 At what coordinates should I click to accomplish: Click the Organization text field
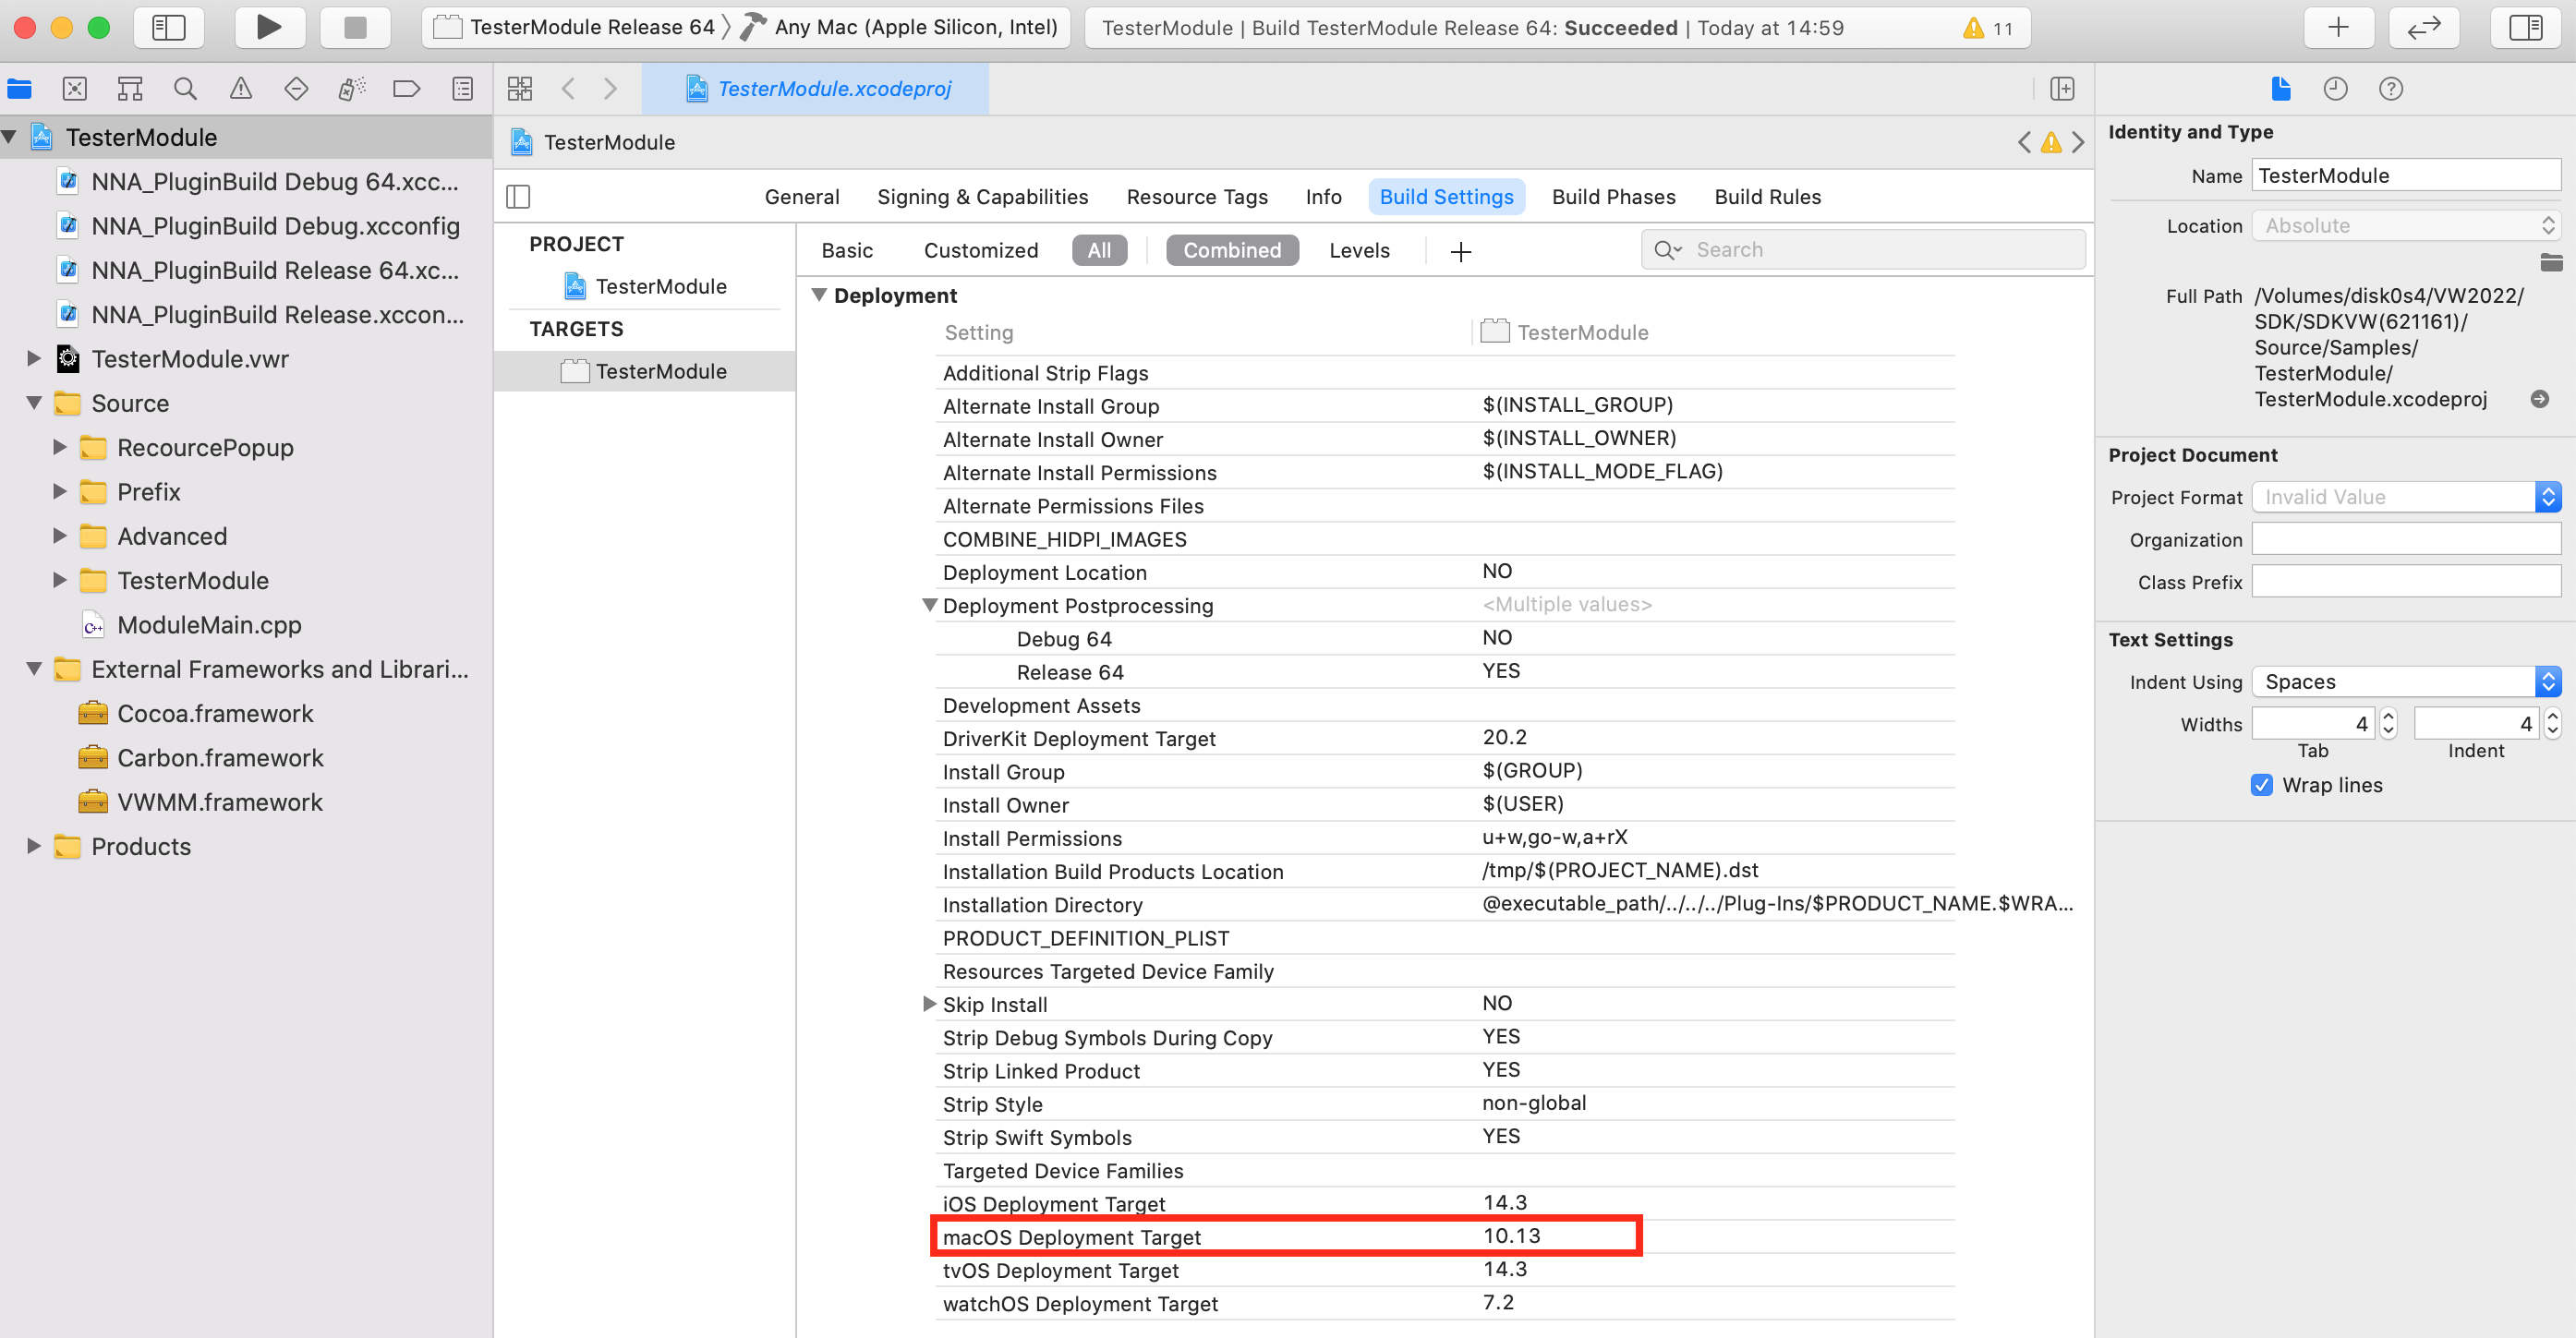pos(2406,540)
